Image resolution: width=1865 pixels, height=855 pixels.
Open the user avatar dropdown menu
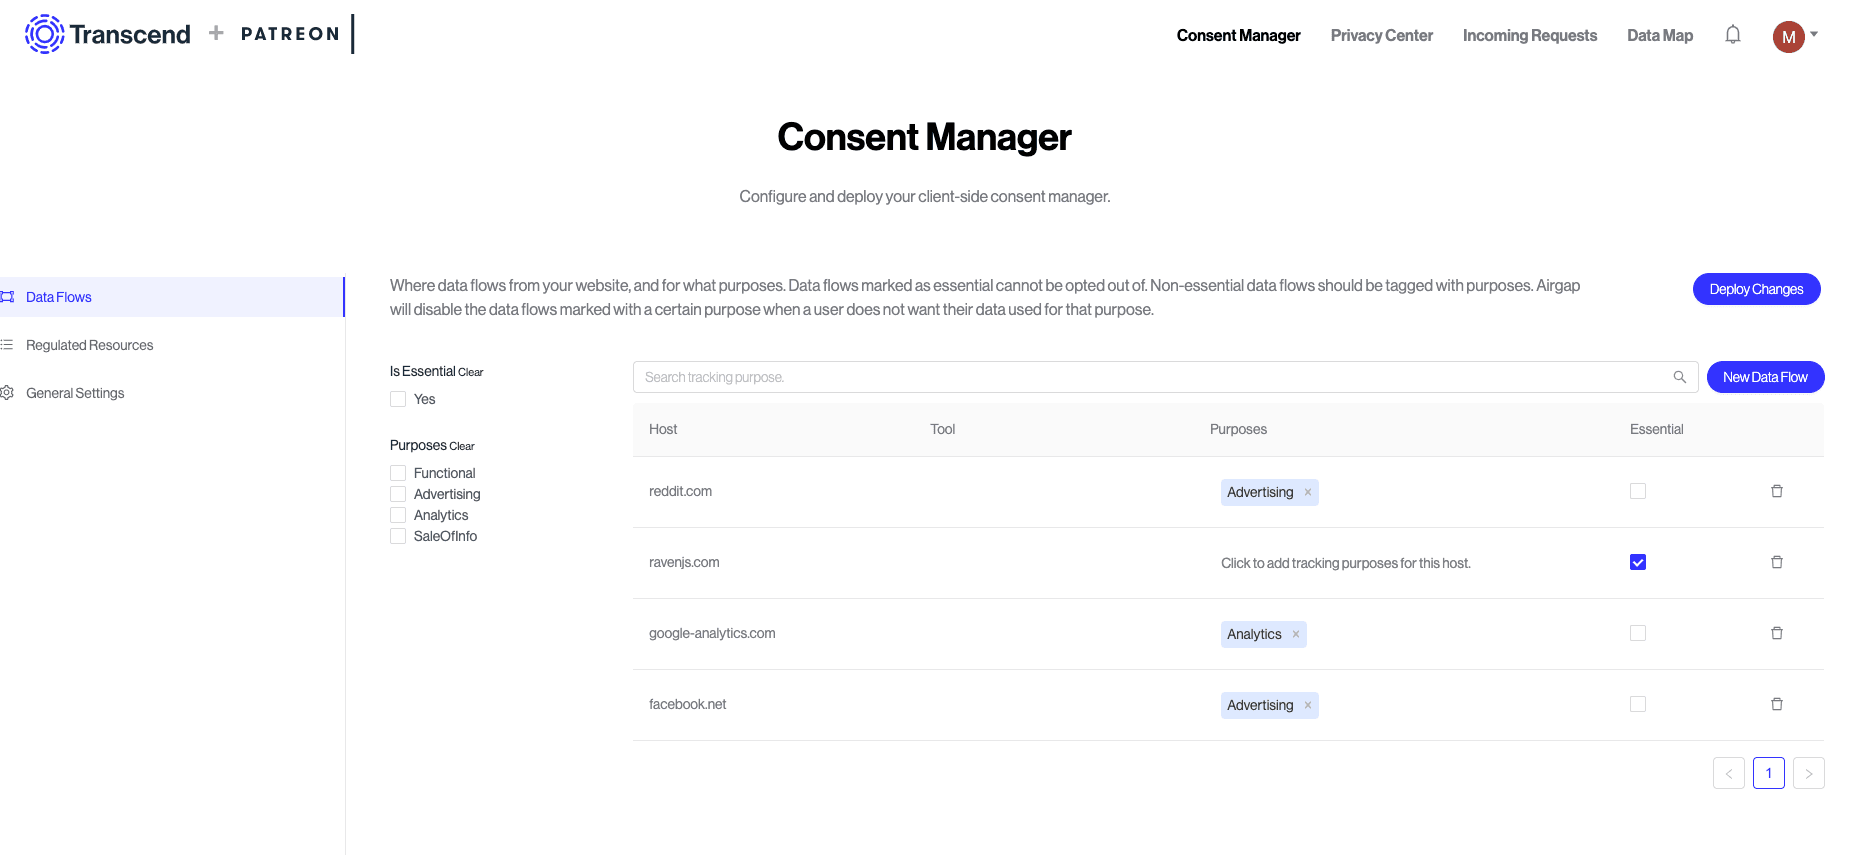pos(1795,36)
